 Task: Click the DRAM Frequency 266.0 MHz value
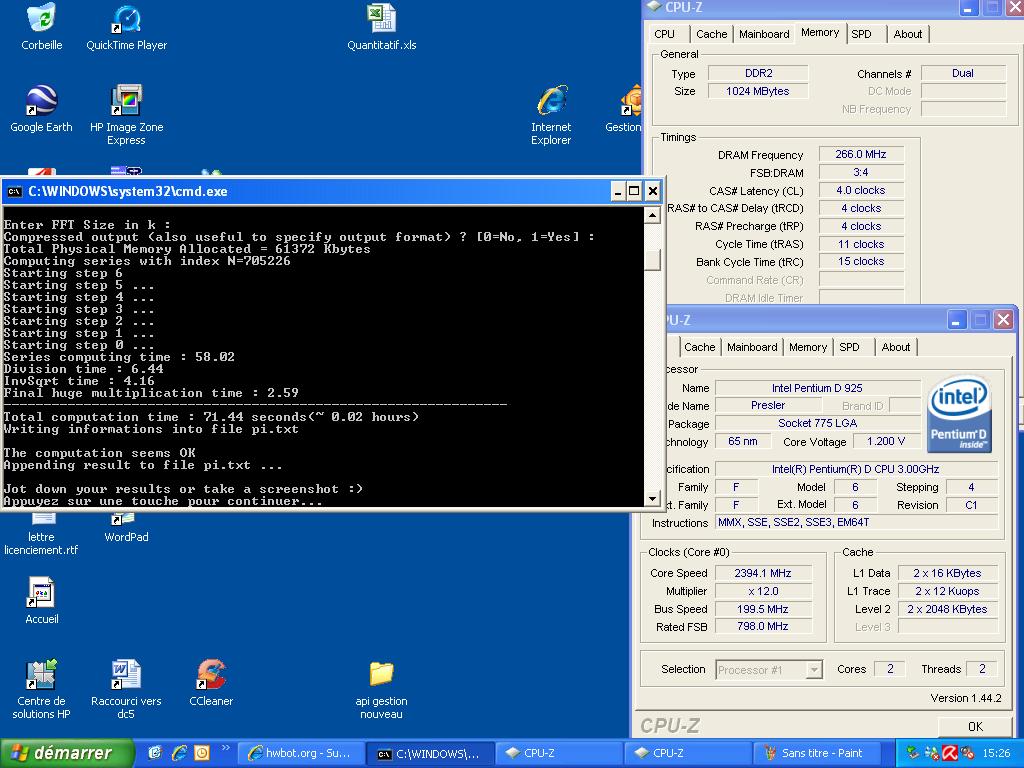tap(861, 154)
